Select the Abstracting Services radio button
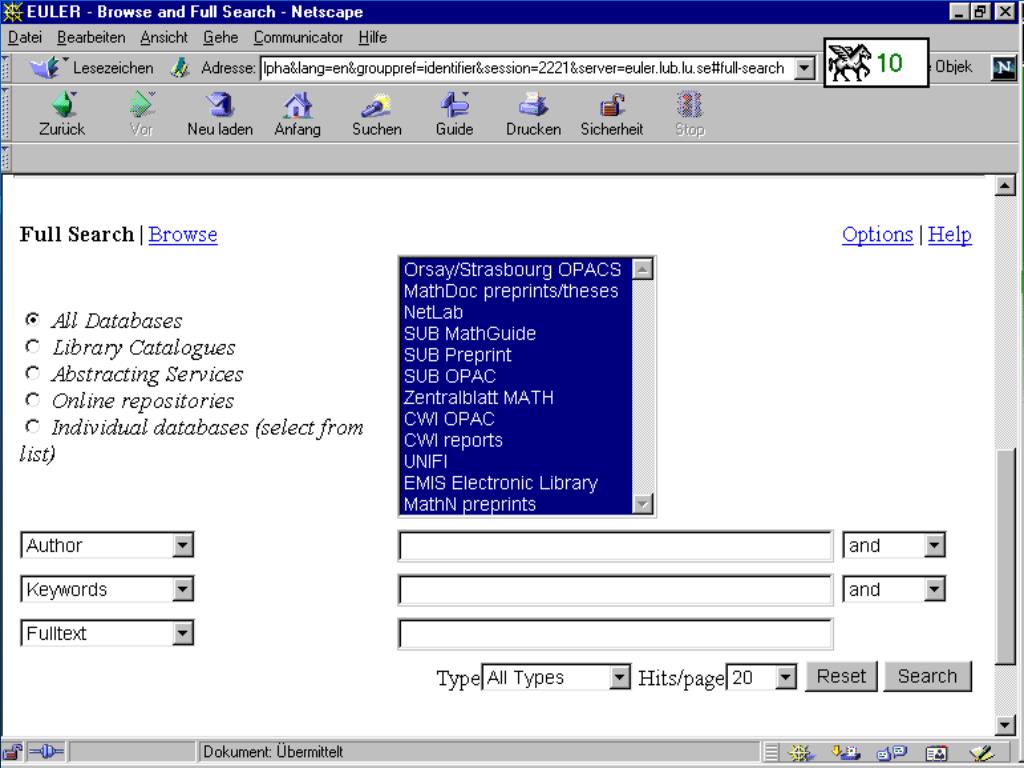 (32, 373)
